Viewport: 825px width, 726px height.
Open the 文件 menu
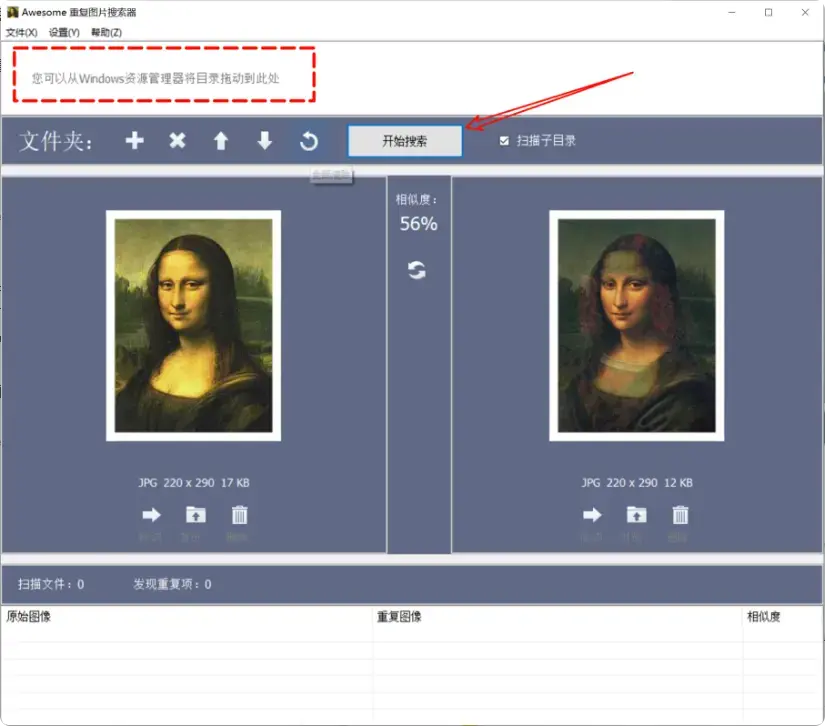pos(20,32)
